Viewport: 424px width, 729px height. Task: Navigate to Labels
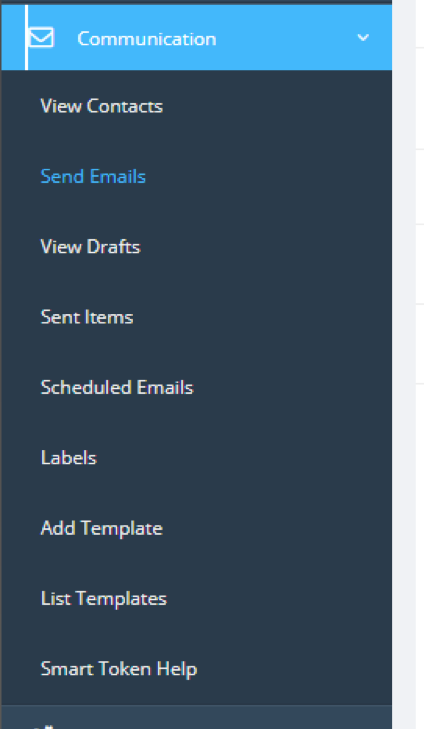(69, 457)
